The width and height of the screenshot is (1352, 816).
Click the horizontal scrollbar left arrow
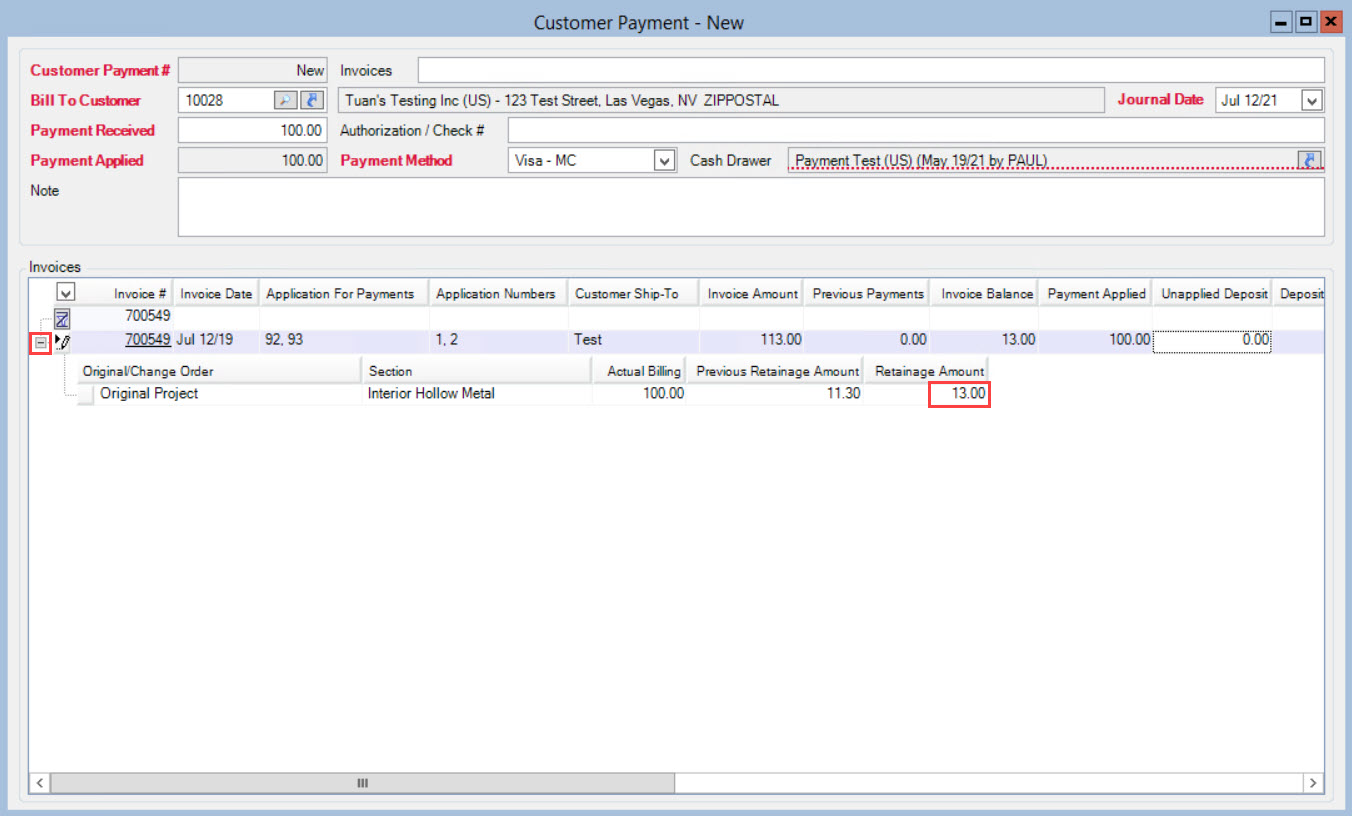pyautogui.click(x=41, y=783)
